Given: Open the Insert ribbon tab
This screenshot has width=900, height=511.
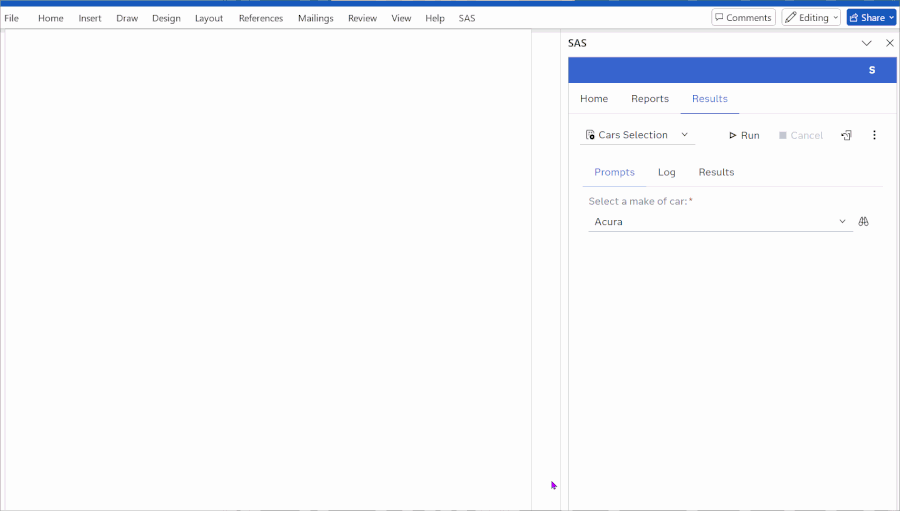Looking at the screenshot, I should 90,18.
